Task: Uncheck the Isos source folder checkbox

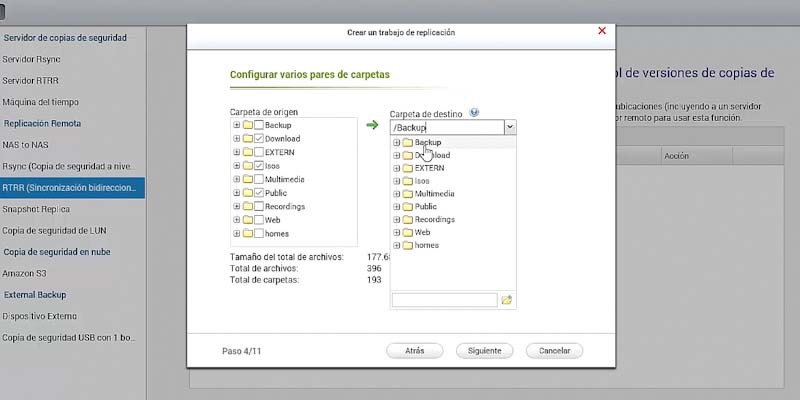Action: [x=259, y=166]
